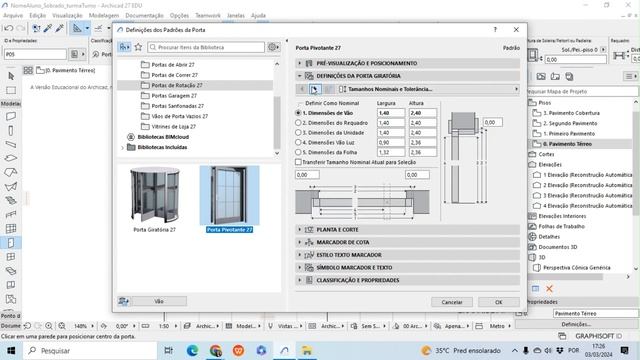Select the Wall tool in toolbox
The image size is (640, 360).
click(x=11, y=116)
